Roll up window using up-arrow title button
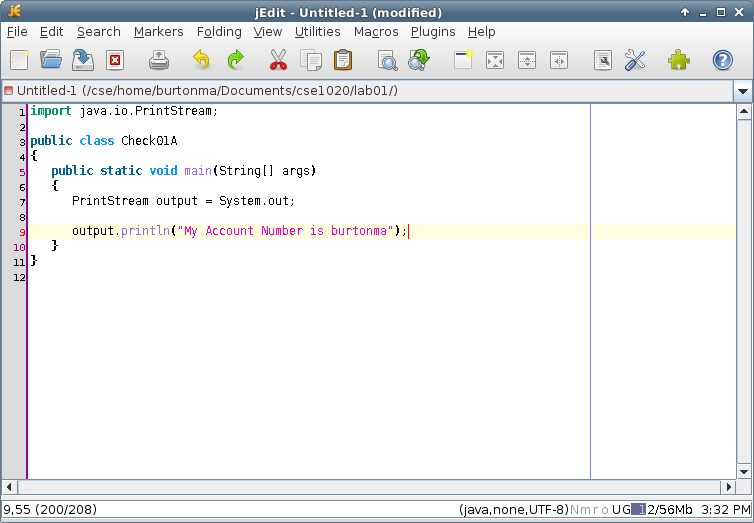This screenshot has width=754, height=523. click(x=685, y=12)
